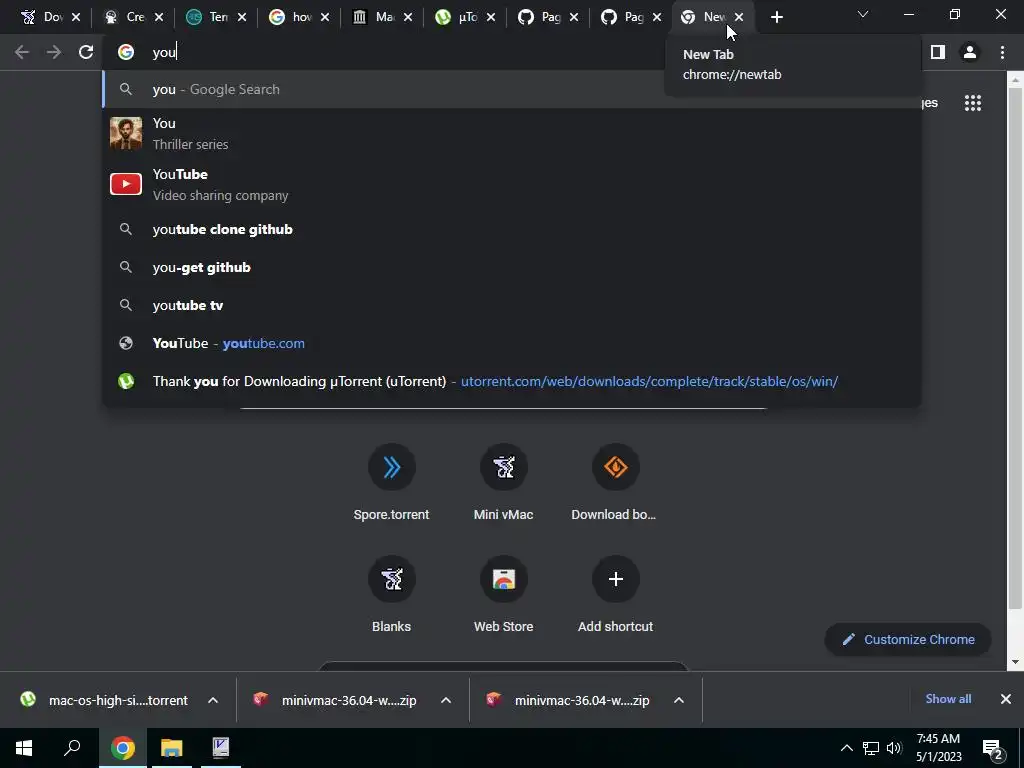The height and width of the screenshot is (768, 1024).
Task: Click the browser Forward arrow
Action: pos(54,52)
